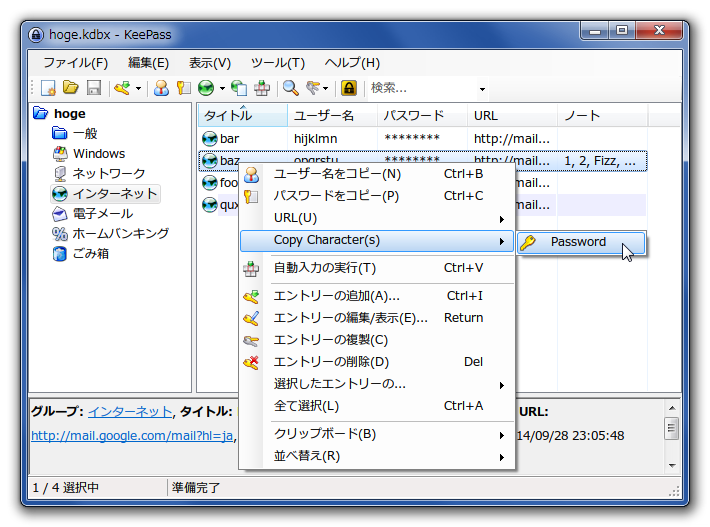
Task: Click the Add entry key icon
Action: (x=122, y=88)
